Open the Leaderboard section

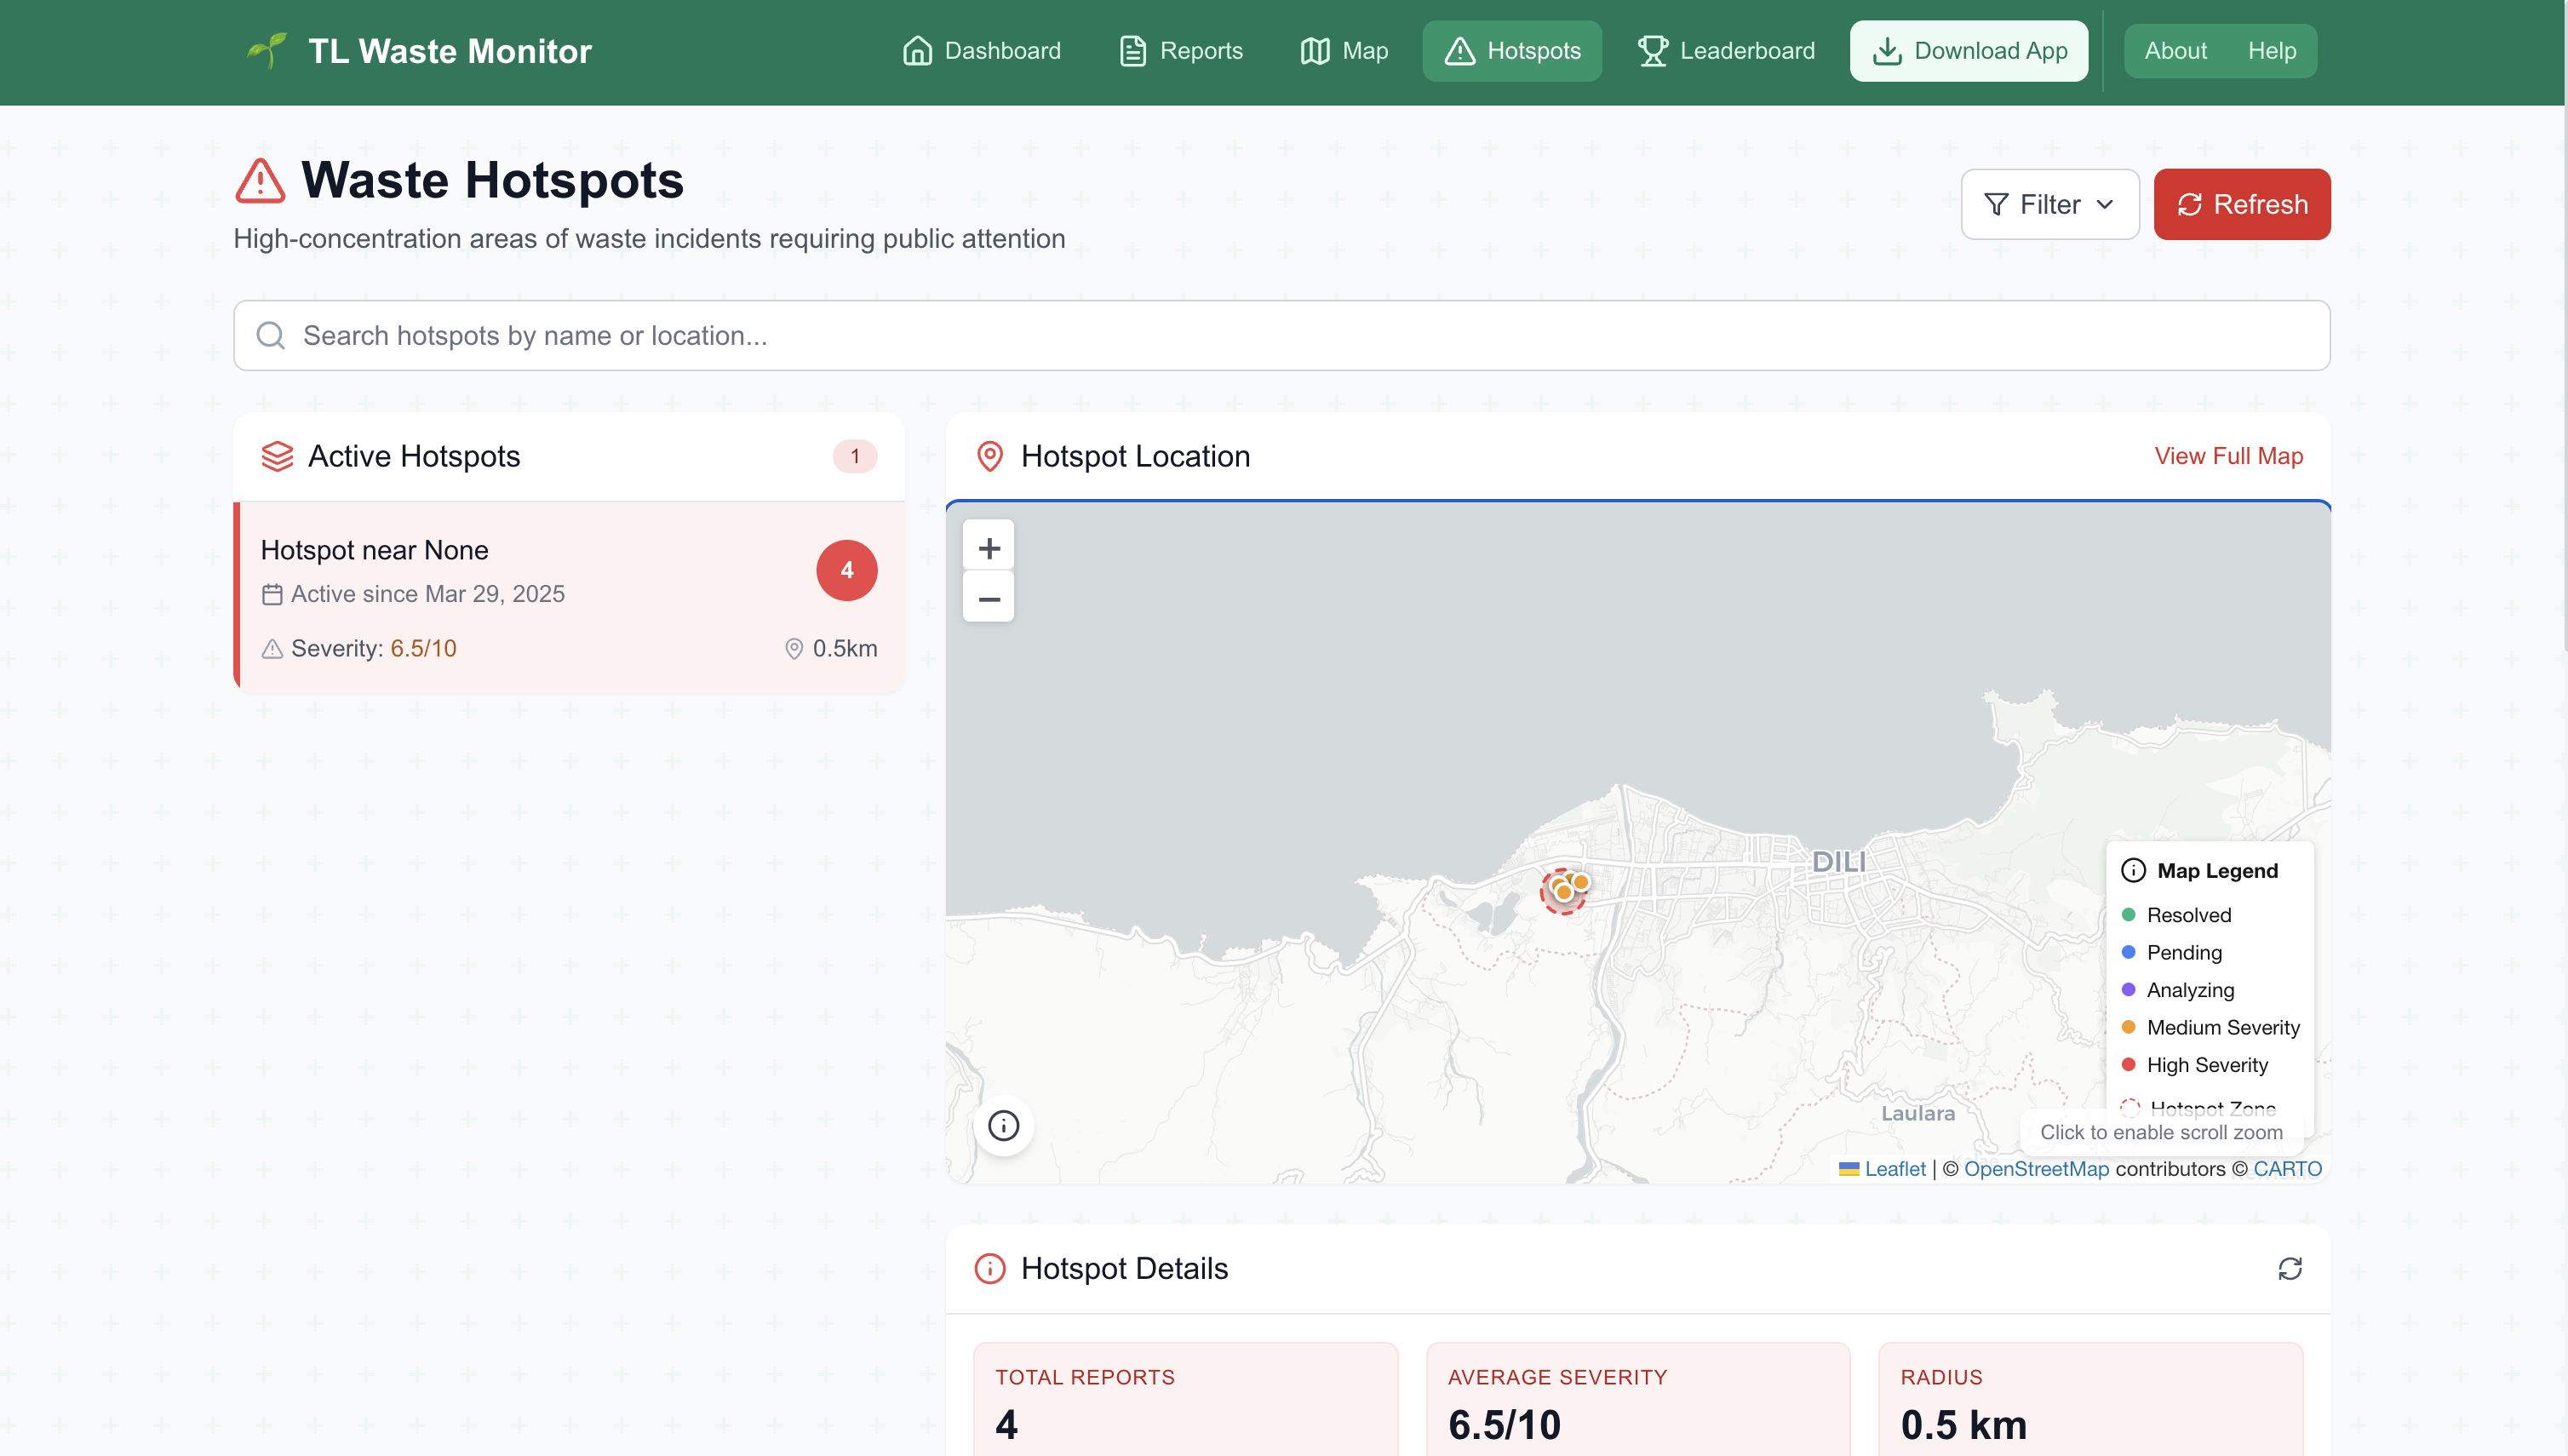click(x=1725, y=51)
